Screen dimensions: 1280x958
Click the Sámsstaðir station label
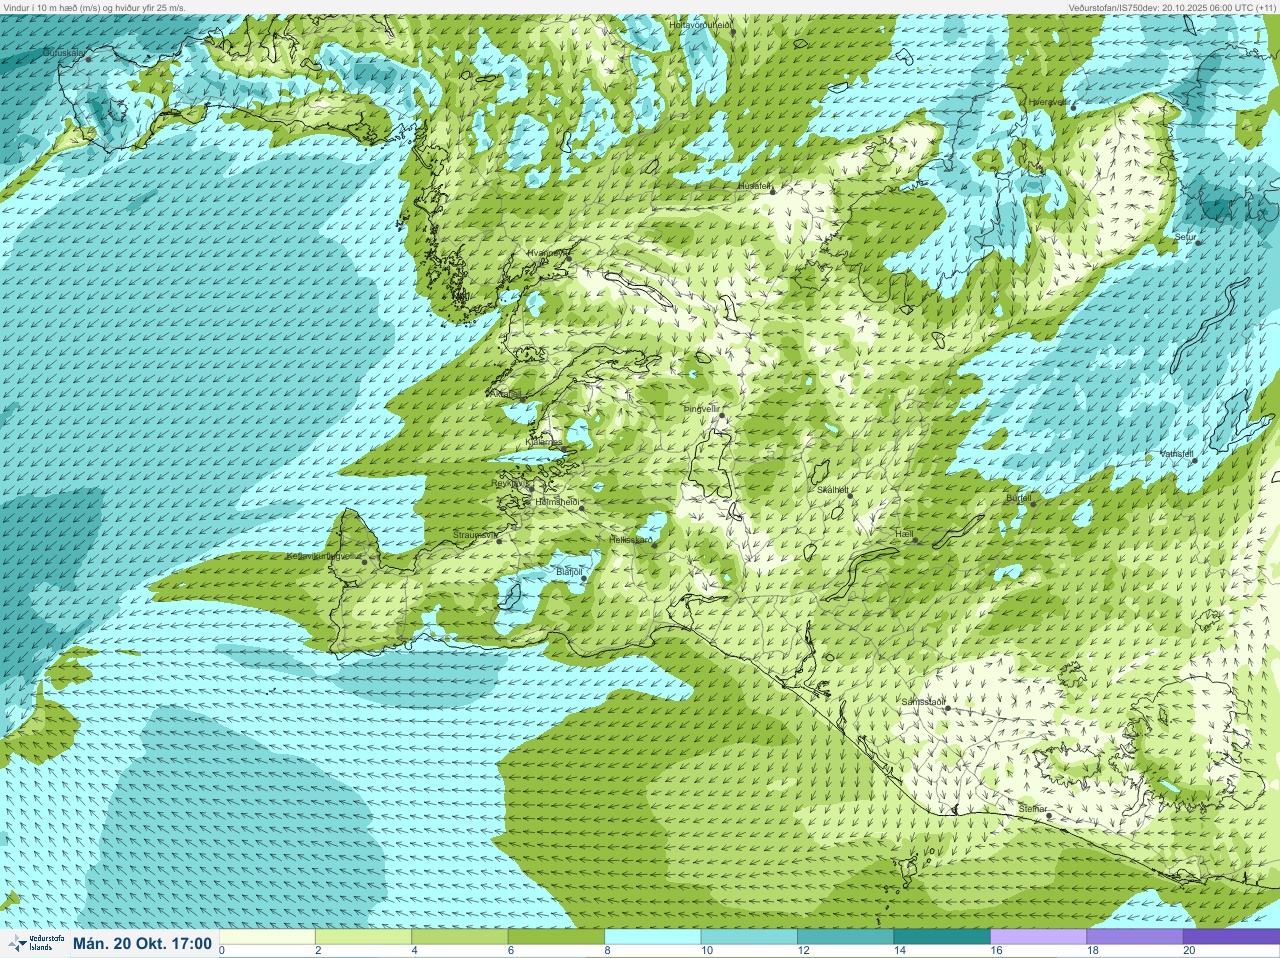[x=923, y=702]
